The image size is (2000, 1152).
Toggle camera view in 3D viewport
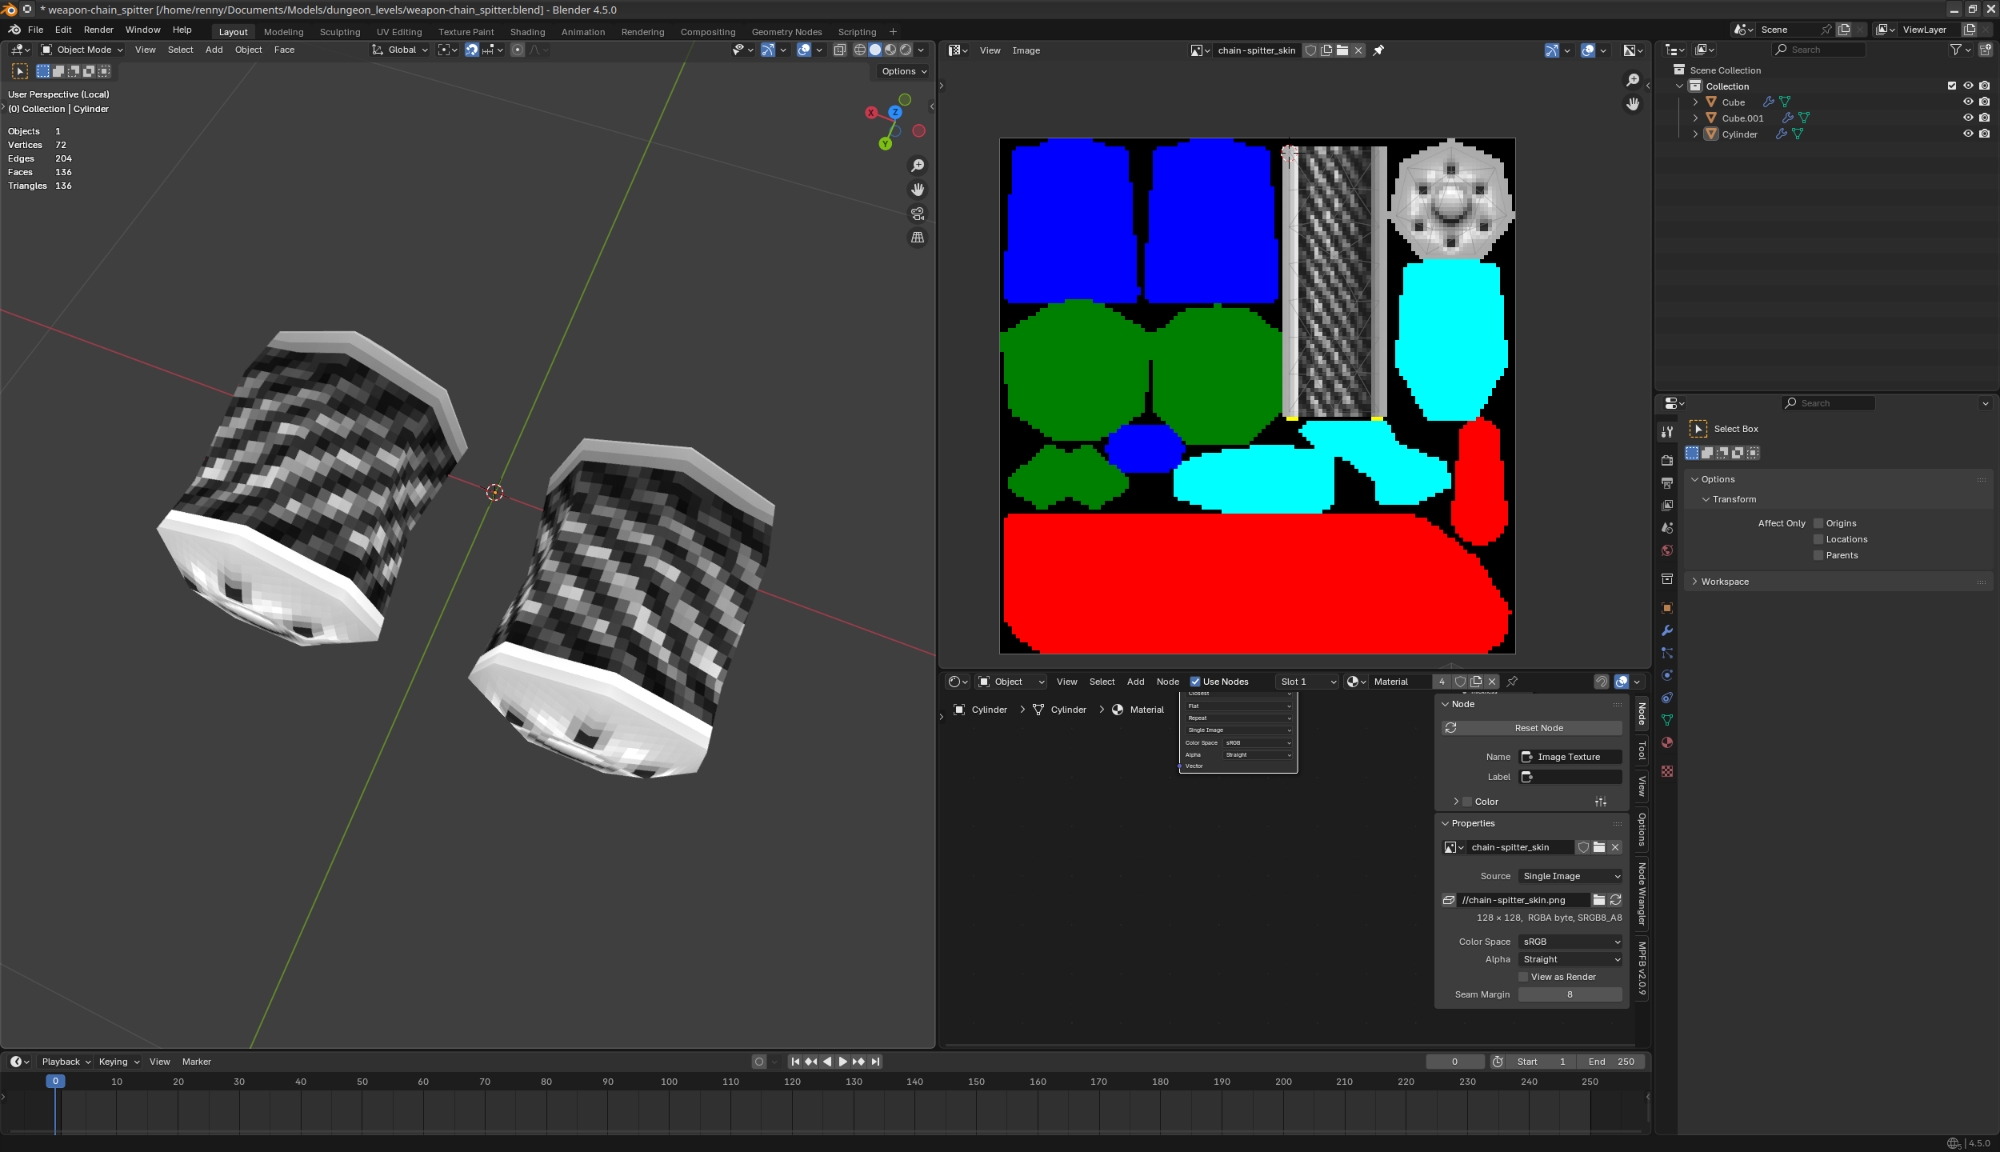[x=917, y=214]
